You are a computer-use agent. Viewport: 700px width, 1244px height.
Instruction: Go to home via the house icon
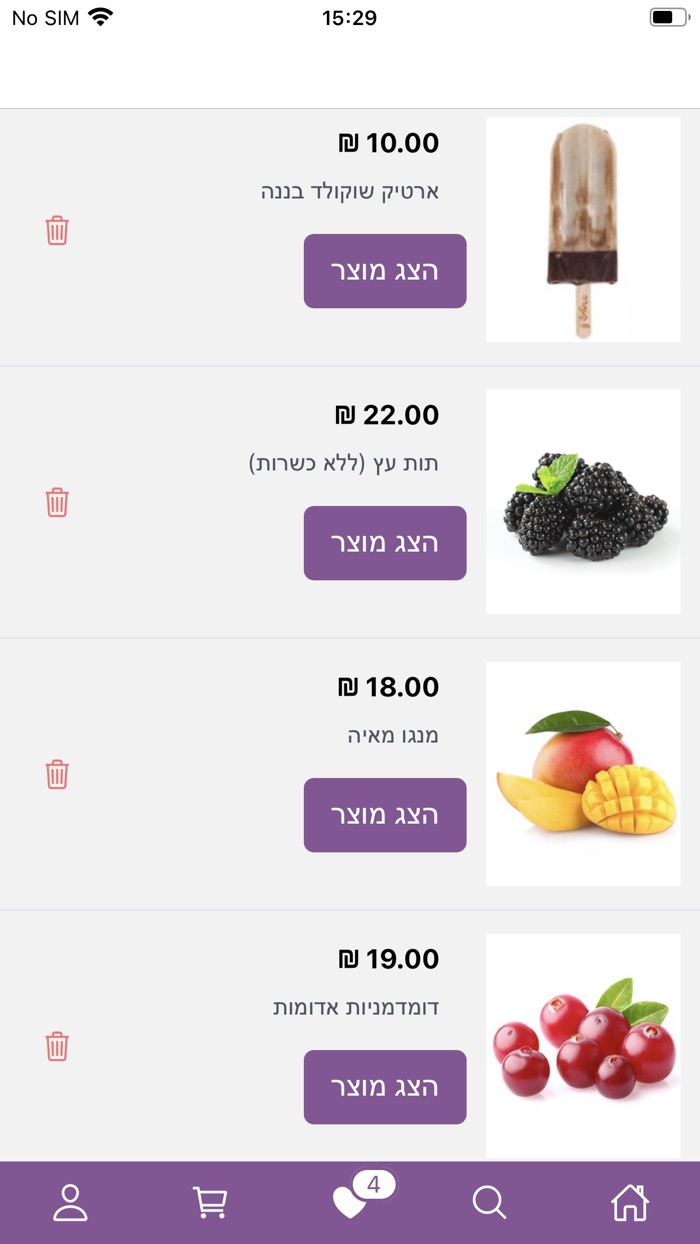(x=630, y=1203)
